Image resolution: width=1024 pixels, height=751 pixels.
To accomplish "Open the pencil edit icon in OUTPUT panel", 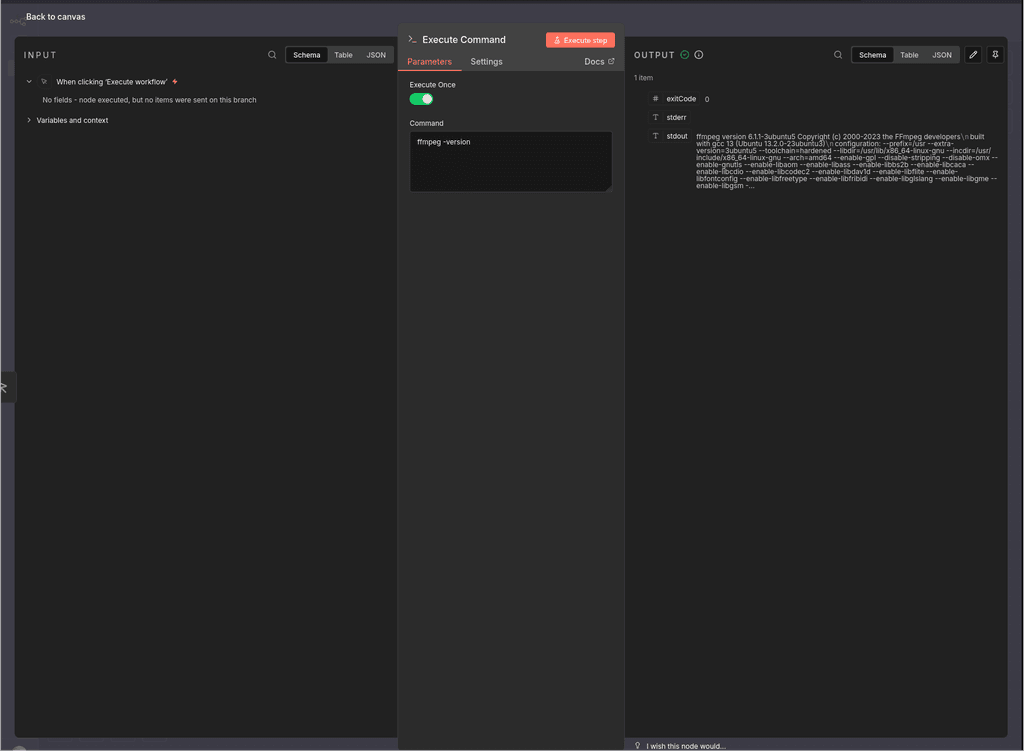I will [x=973, y=55].
